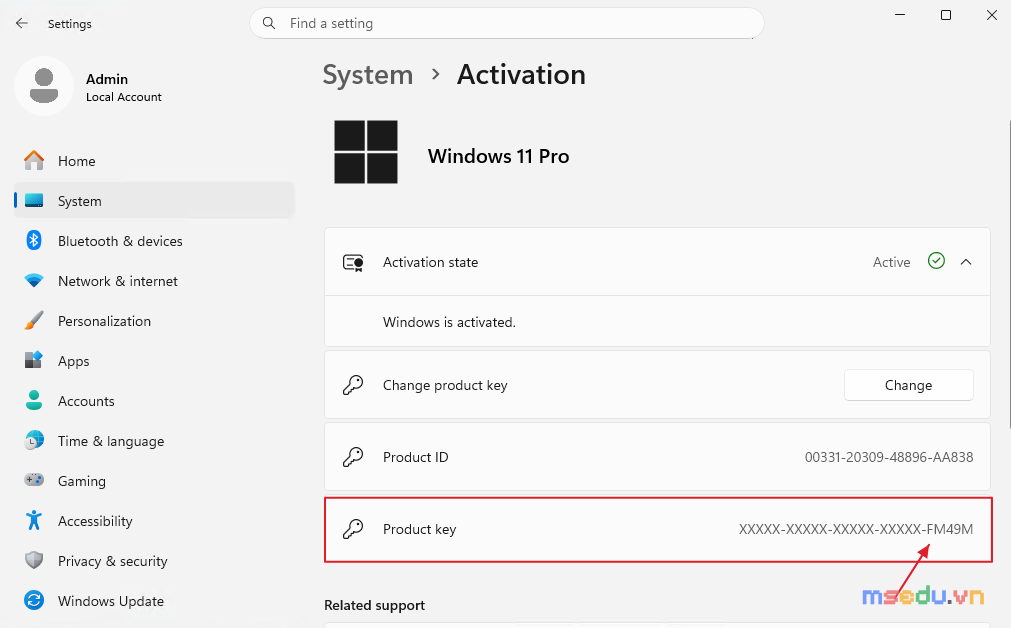Open Network & internet wifi icon
This screenshot has height=628, width=1011.
pyautogui.click(x=34, y=280)
